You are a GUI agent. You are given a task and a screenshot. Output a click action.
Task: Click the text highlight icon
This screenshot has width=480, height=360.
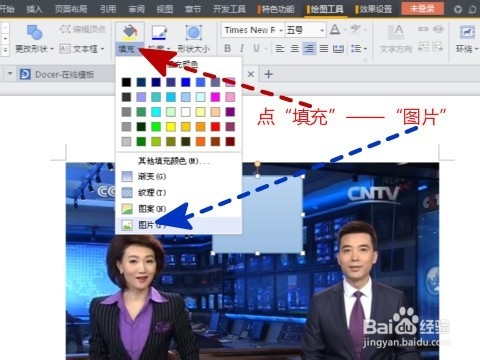tap(355, 29)
